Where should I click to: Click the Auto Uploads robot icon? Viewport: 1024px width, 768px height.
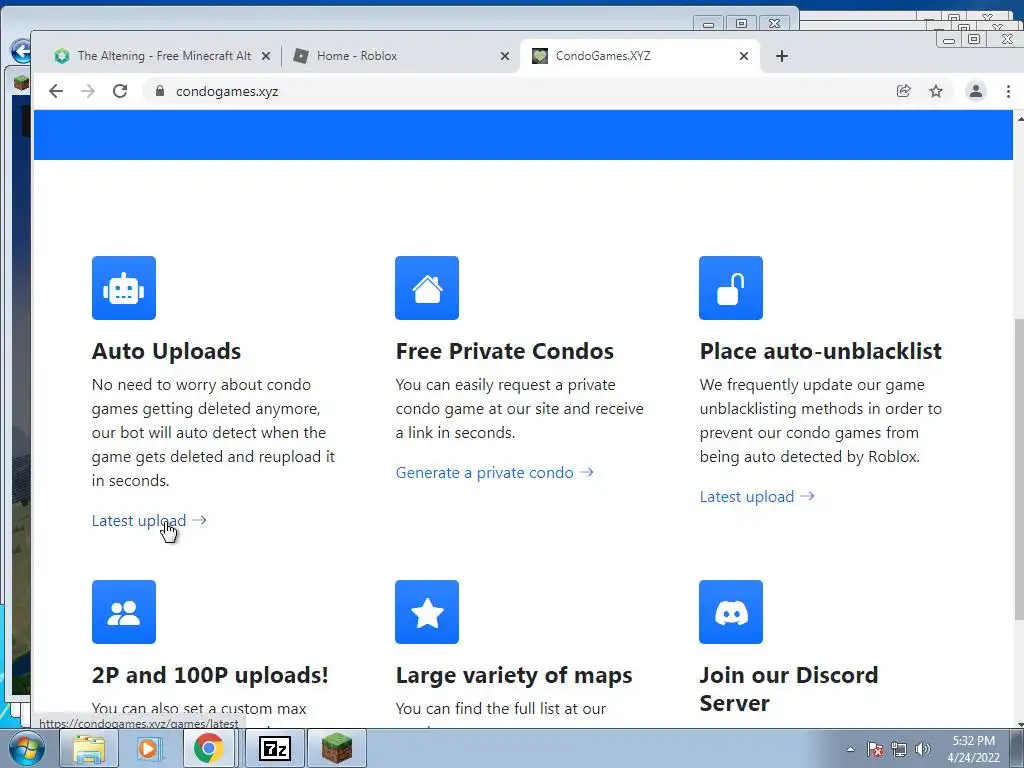coord(123,288)
